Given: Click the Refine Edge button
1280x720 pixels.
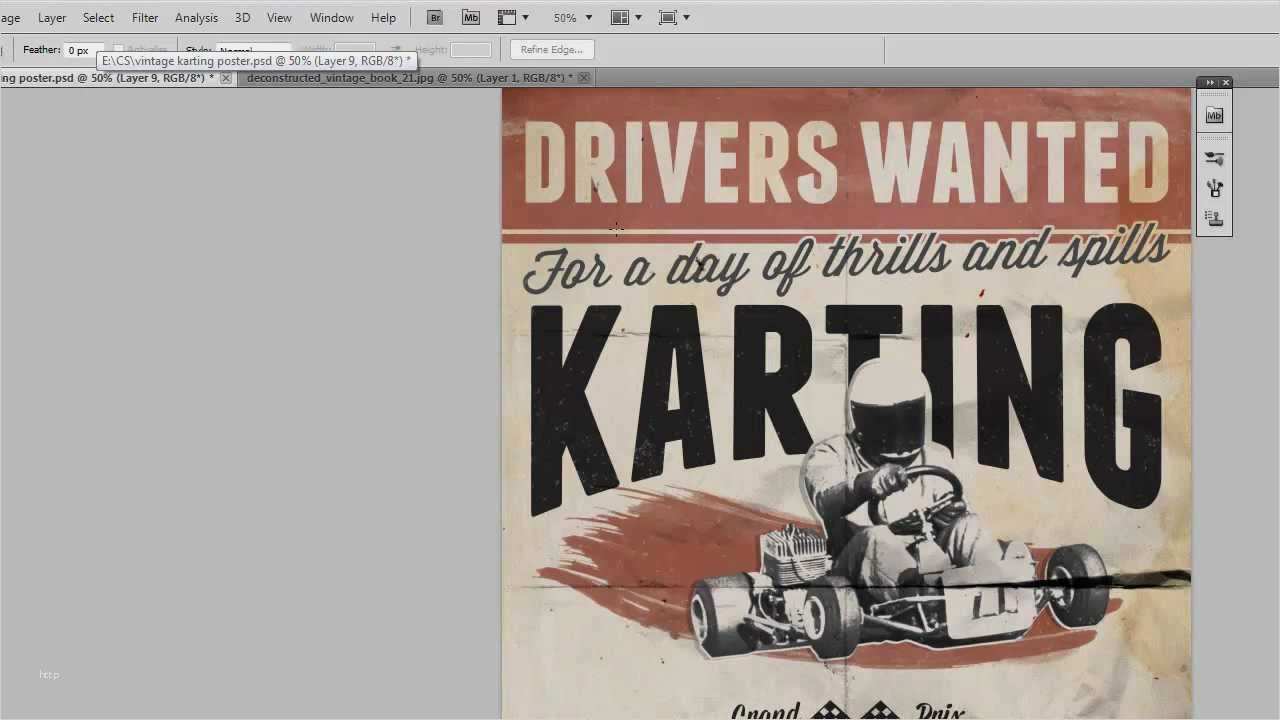Looking at the screenshot, I should (551, 49).
